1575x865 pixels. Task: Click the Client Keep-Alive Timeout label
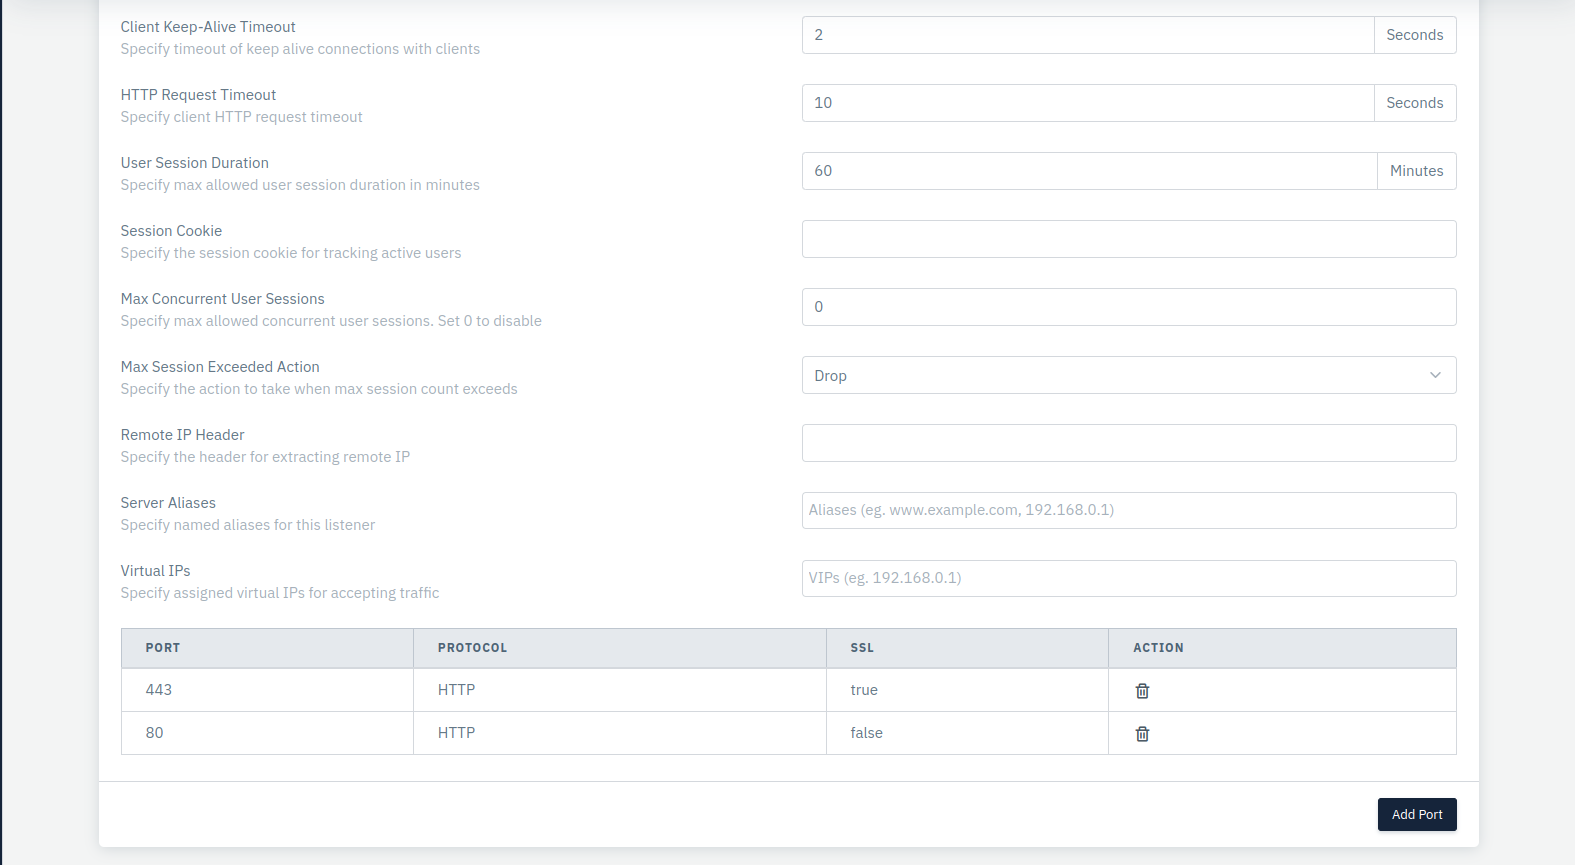click(208, 27)
